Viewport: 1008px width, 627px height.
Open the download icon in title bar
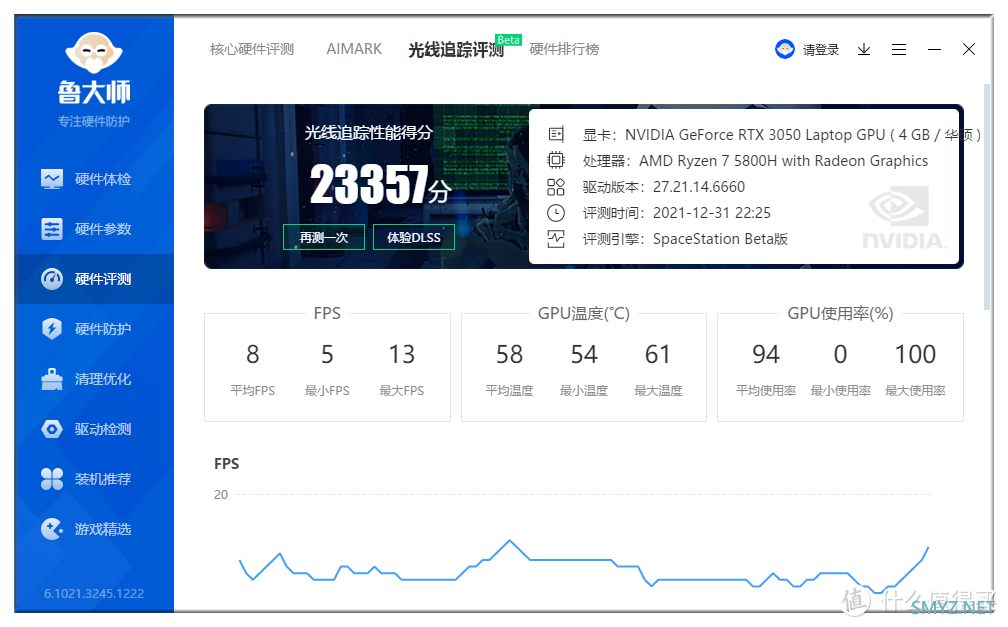pyautogui.click(x=864, y=50)
